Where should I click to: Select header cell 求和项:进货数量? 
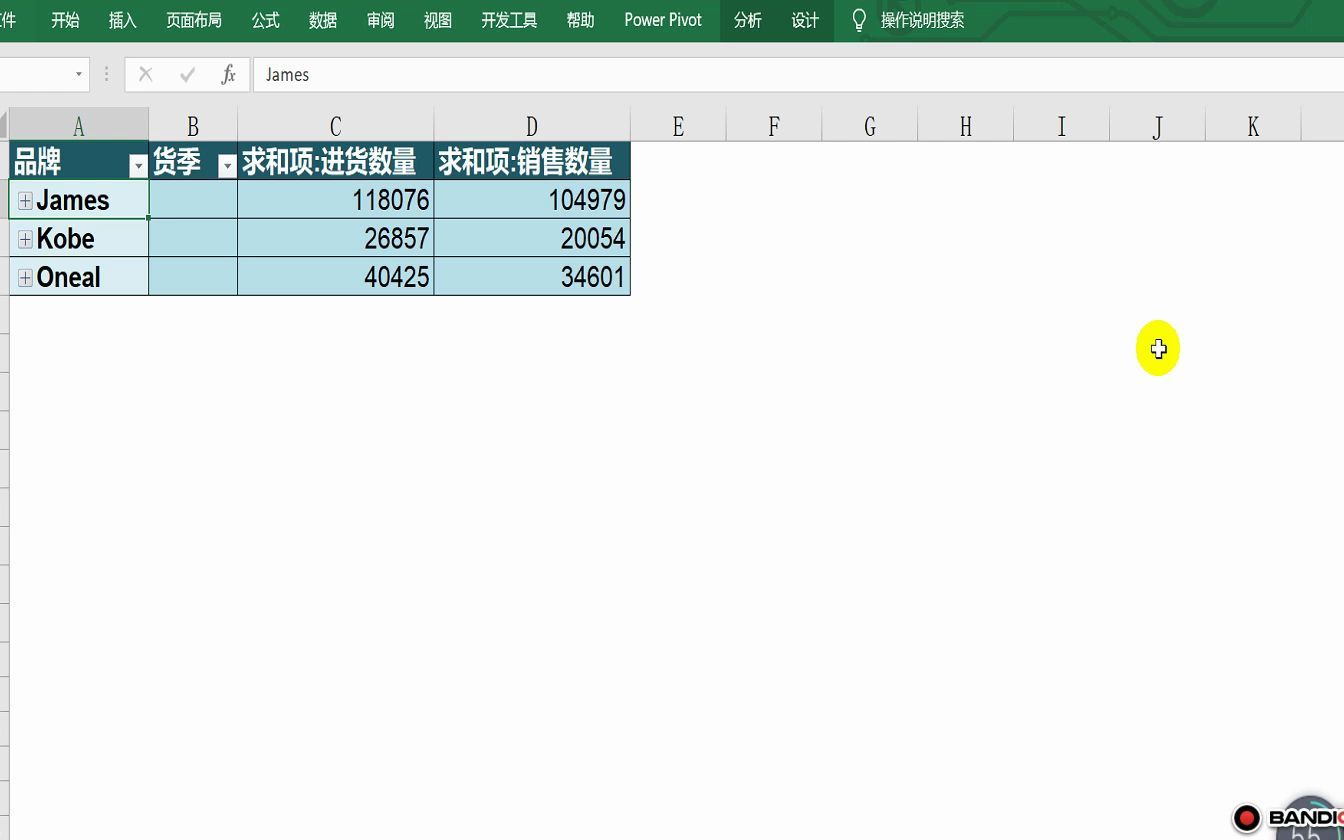(x=336, y=161)
